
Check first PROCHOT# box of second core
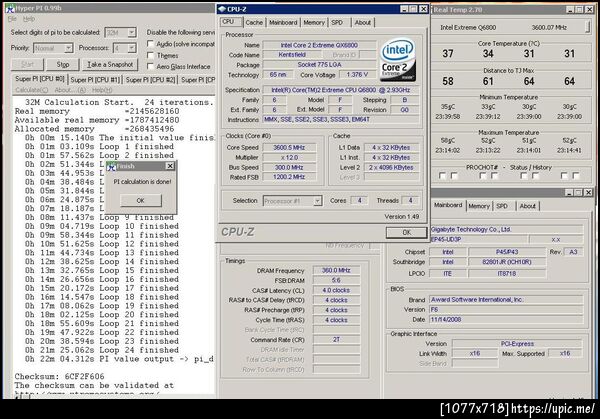point(483,176)
